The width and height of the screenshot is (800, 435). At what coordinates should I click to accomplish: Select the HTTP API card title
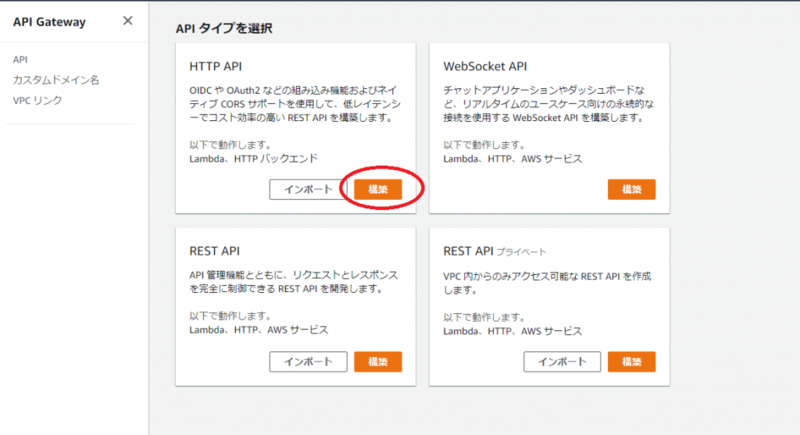[x=216, y=66]
